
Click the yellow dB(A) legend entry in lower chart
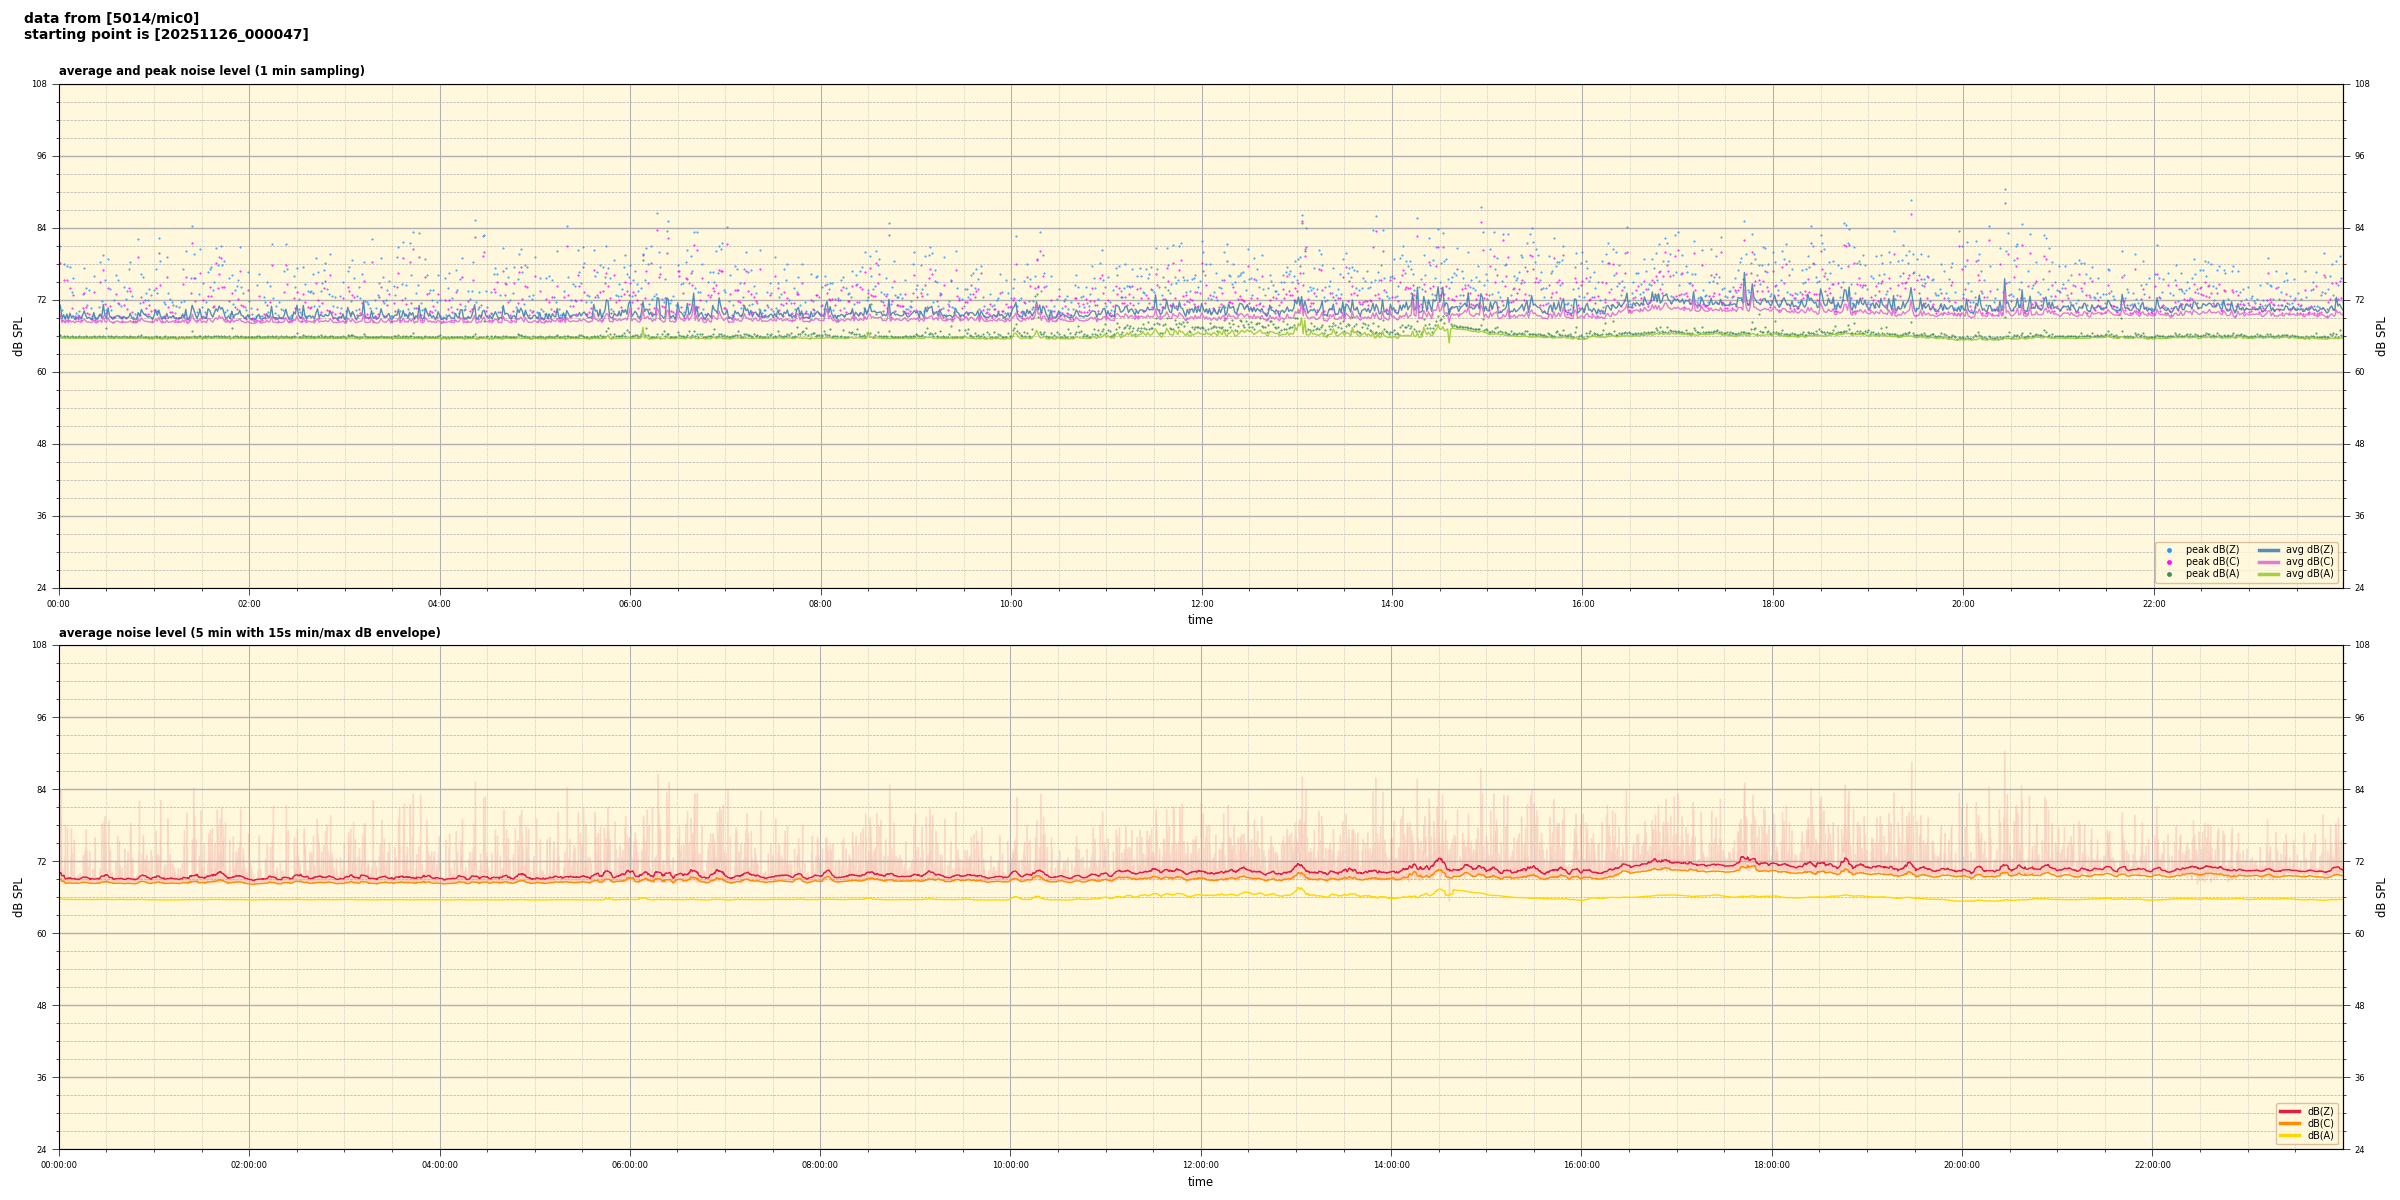pos(2290,1135)
